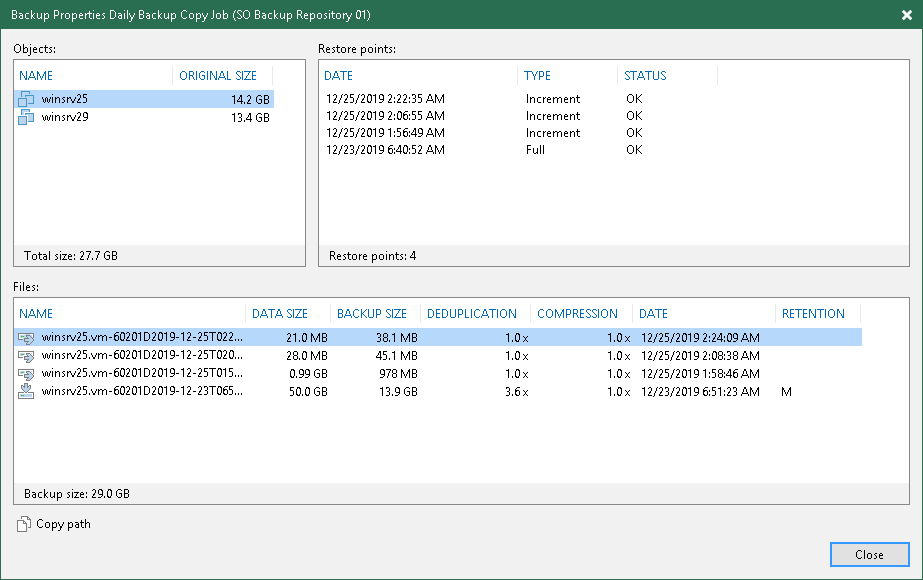Sort files by Backup Size header

point(372,314)
